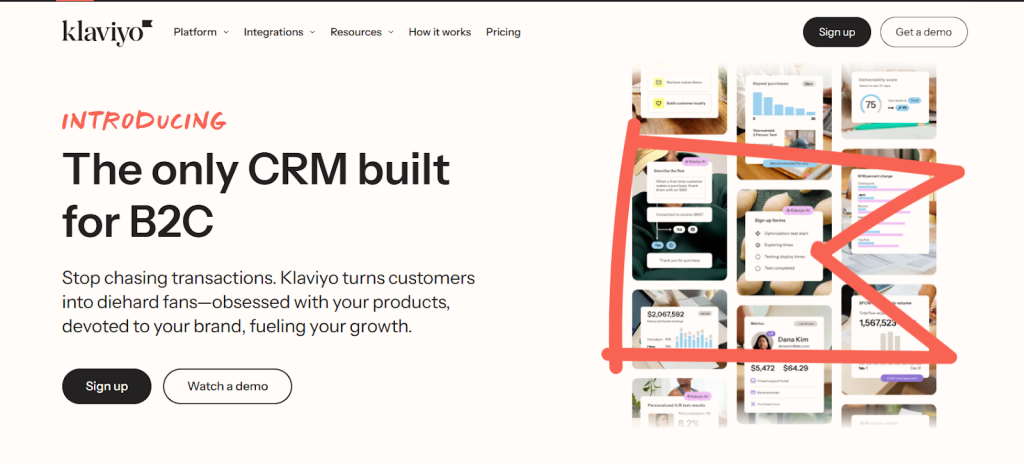
Task: Click the 'Sign up forms' card title
Action: click(x=770, y=220)
